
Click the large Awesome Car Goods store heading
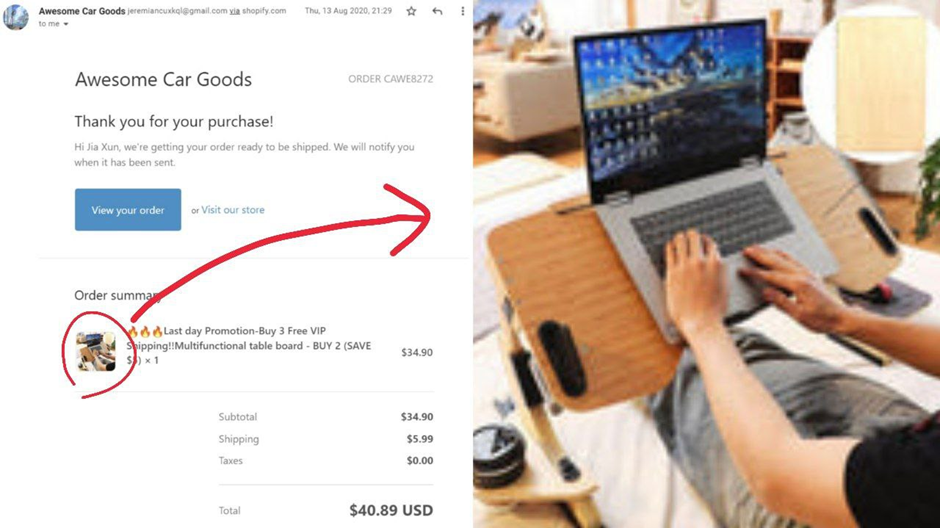(x=163, y=79)
